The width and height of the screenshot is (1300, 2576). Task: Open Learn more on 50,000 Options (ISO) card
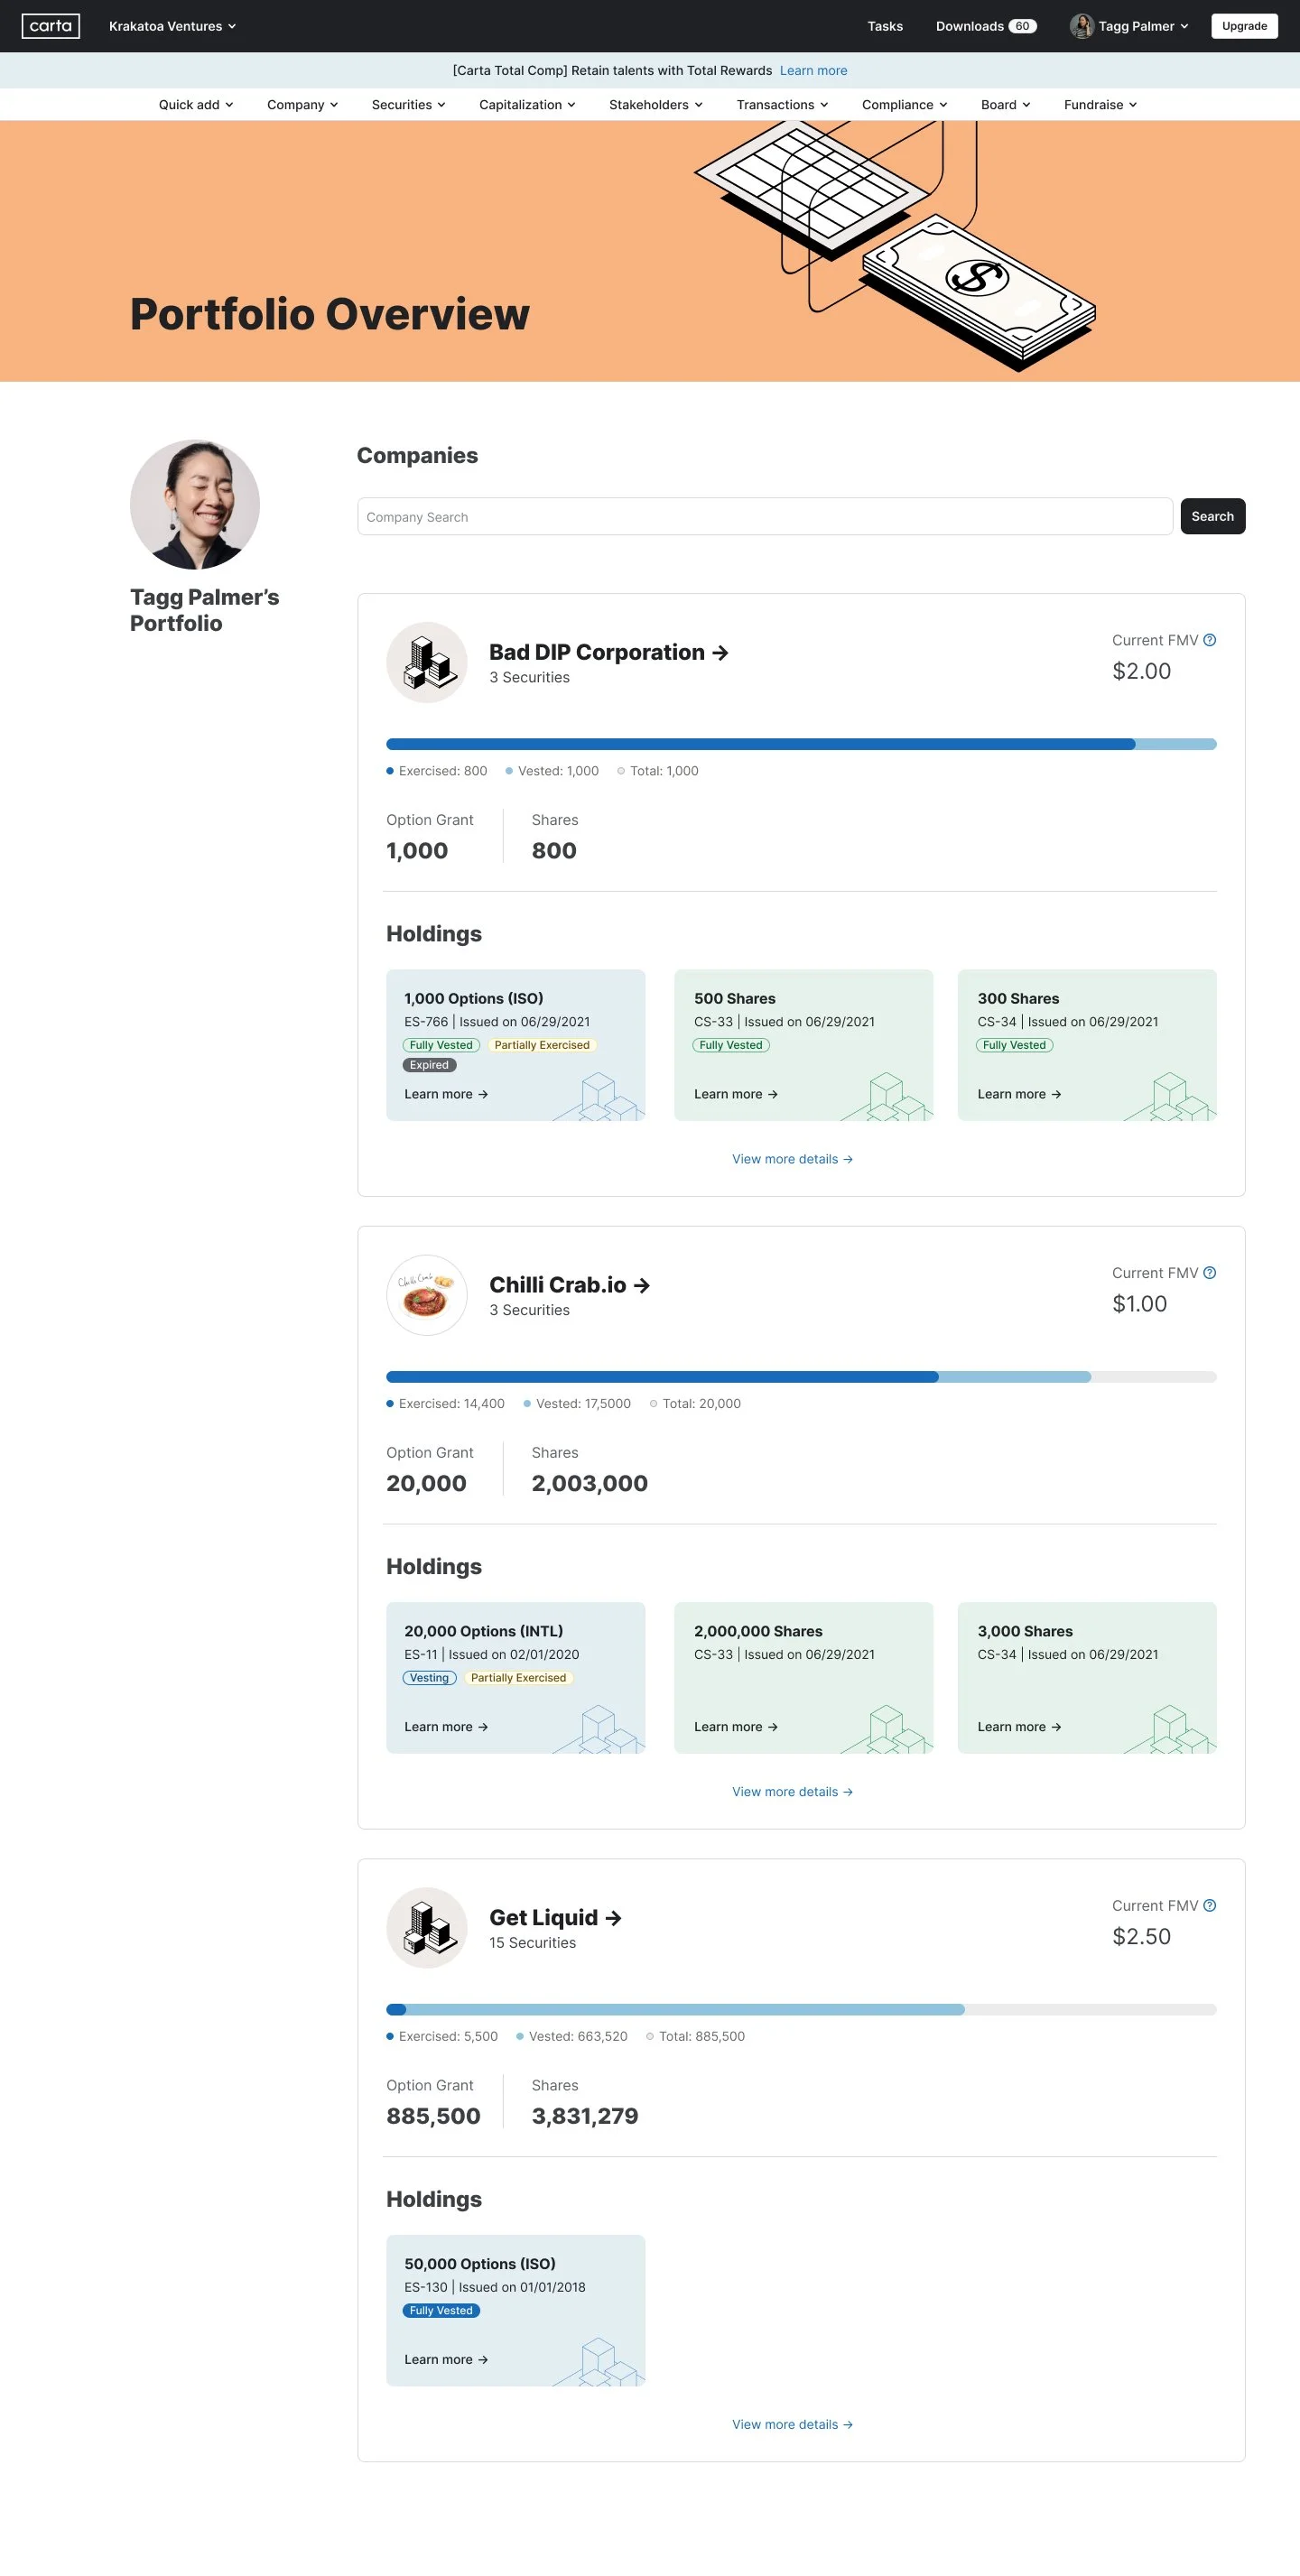pos(446,2359)
